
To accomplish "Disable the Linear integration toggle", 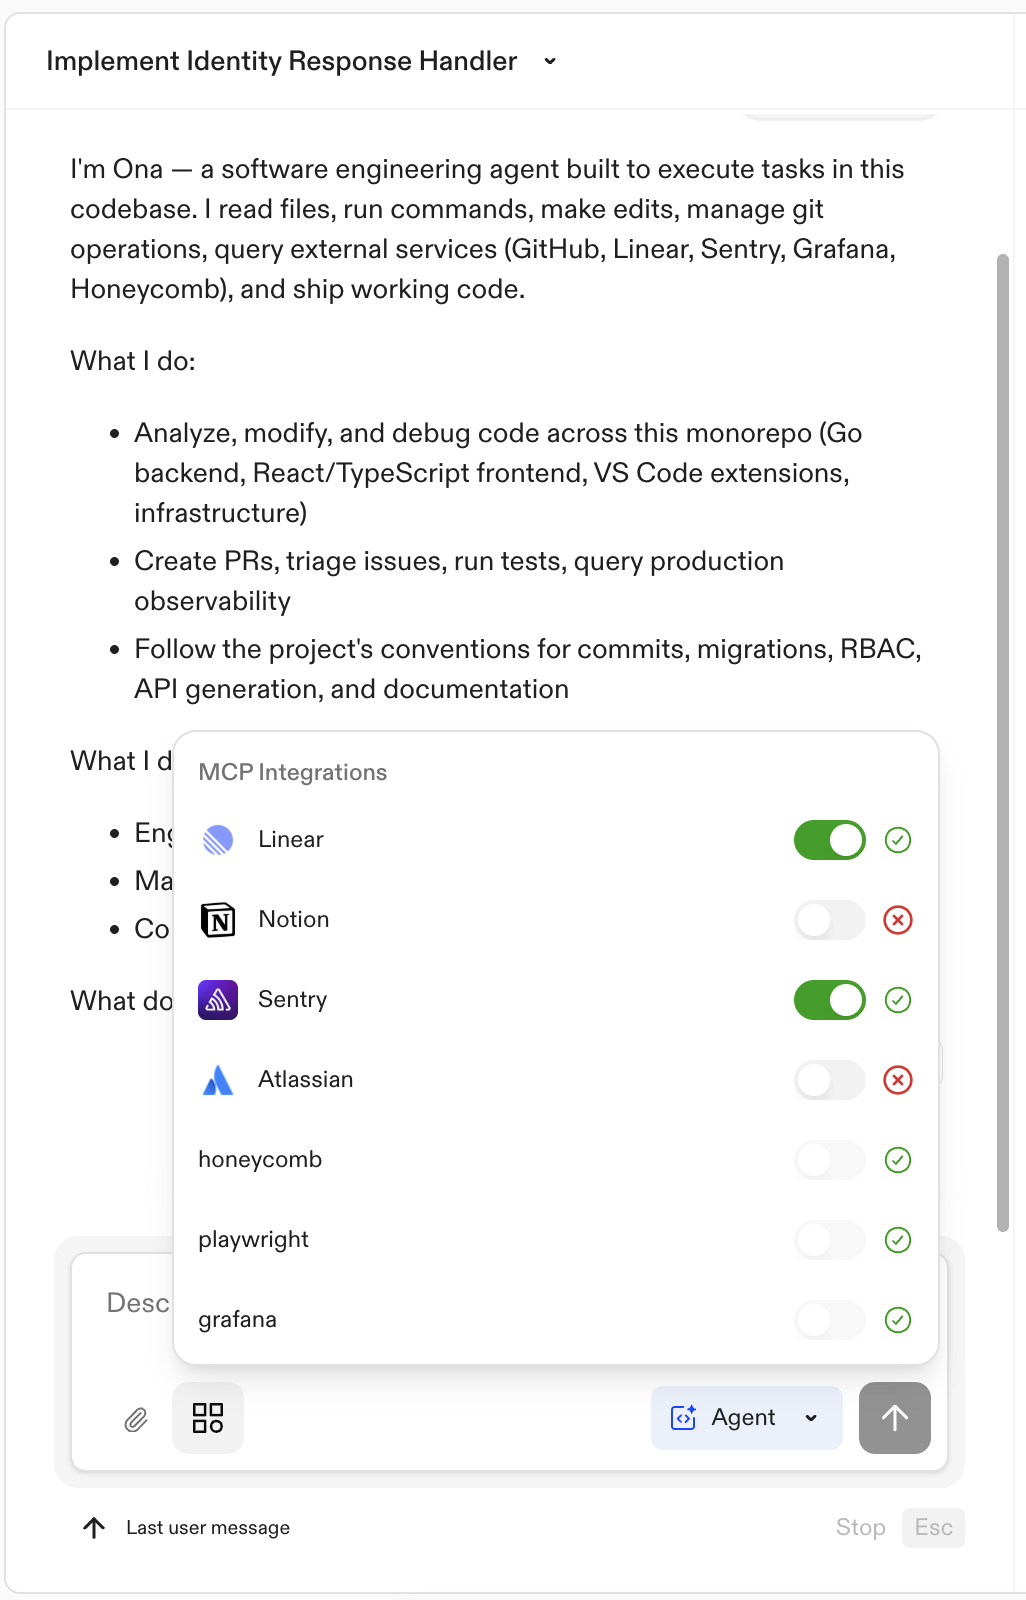I will [x=829, y=840].
